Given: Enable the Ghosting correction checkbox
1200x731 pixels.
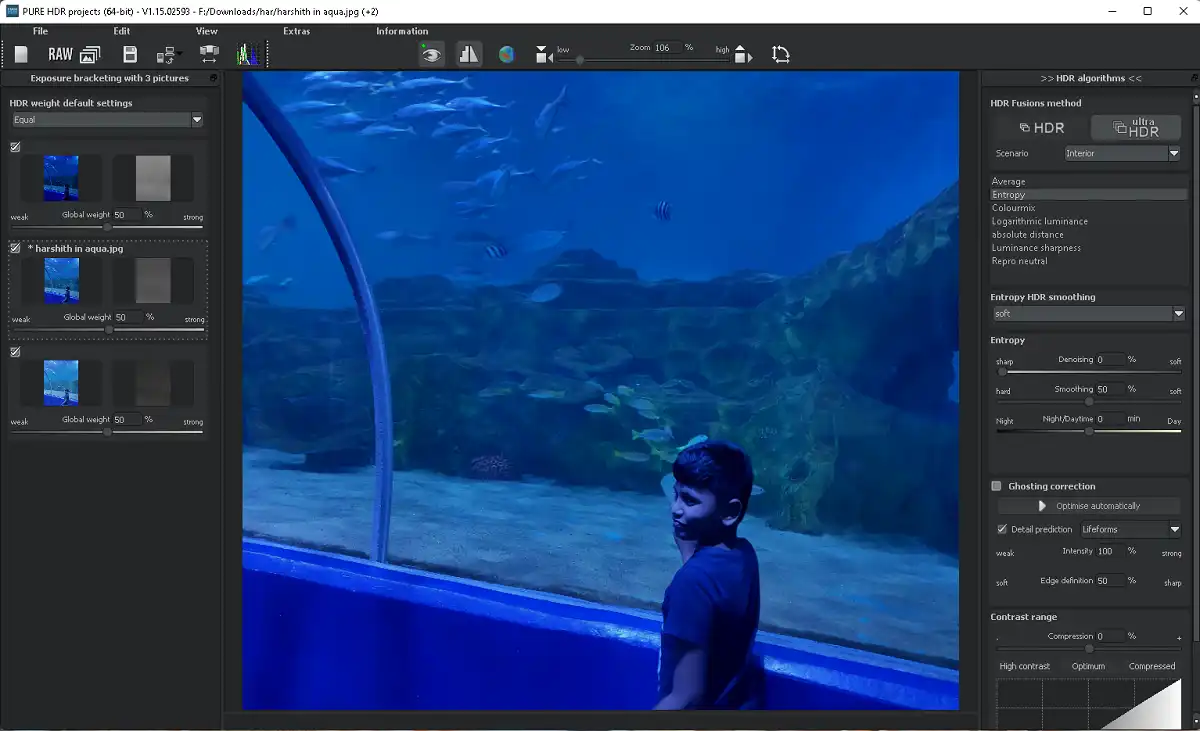Looking at the screenshot, I should [996, 486].
